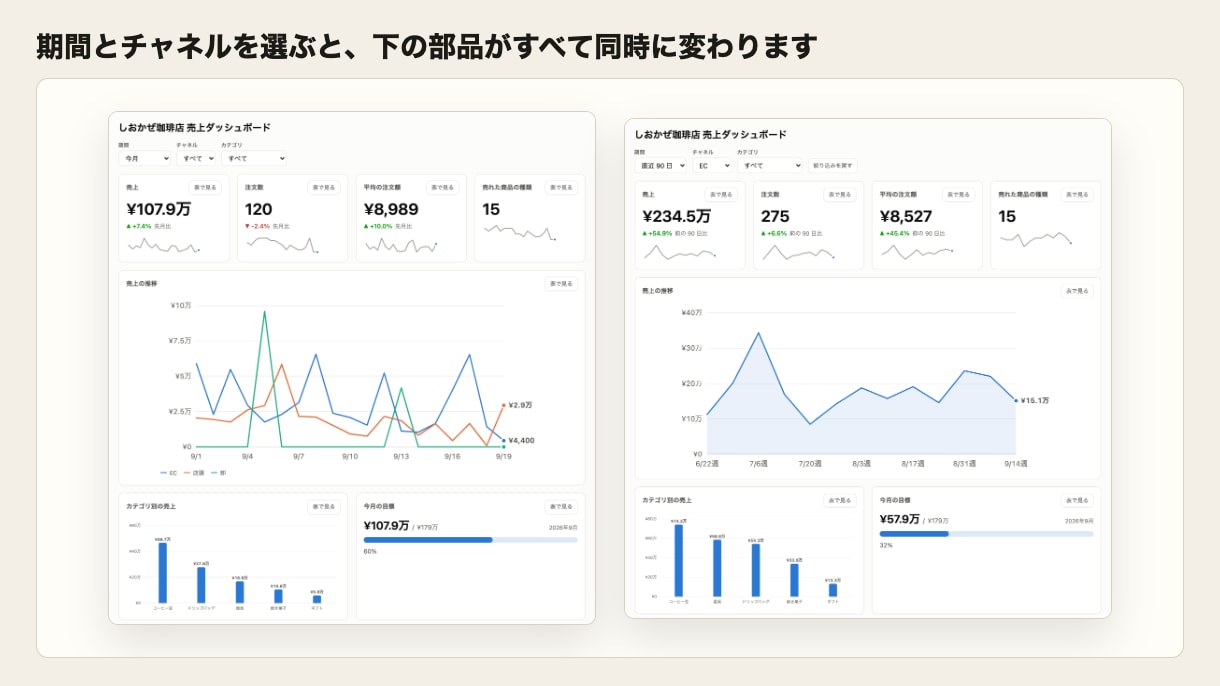Click 表で見る on カテゴリ別の売上, 直近 90 日 dashboard
Image resolution: width=1220 pixels, height=686 pixels.
click(x=840, y=500)
